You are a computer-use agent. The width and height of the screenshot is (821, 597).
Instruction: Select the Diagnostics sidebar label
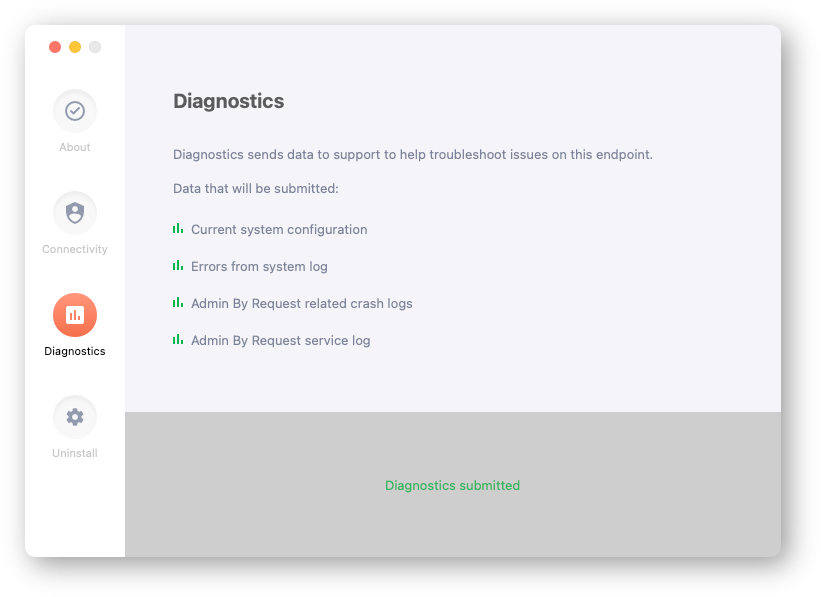click(x=75, y=351)
